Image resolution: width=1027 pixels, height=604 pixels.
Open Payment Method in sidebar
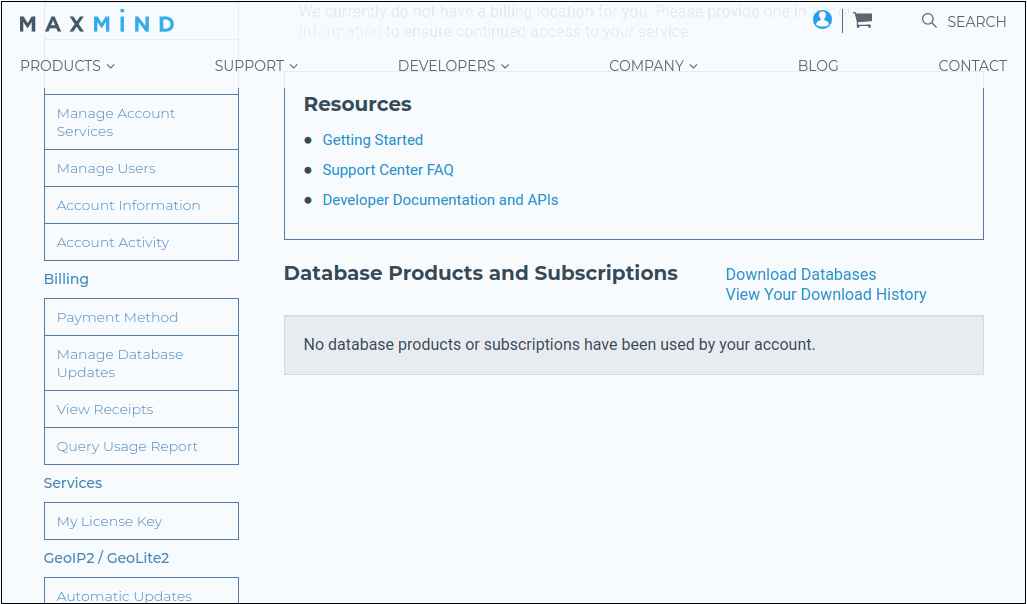[x=141, y=317]
